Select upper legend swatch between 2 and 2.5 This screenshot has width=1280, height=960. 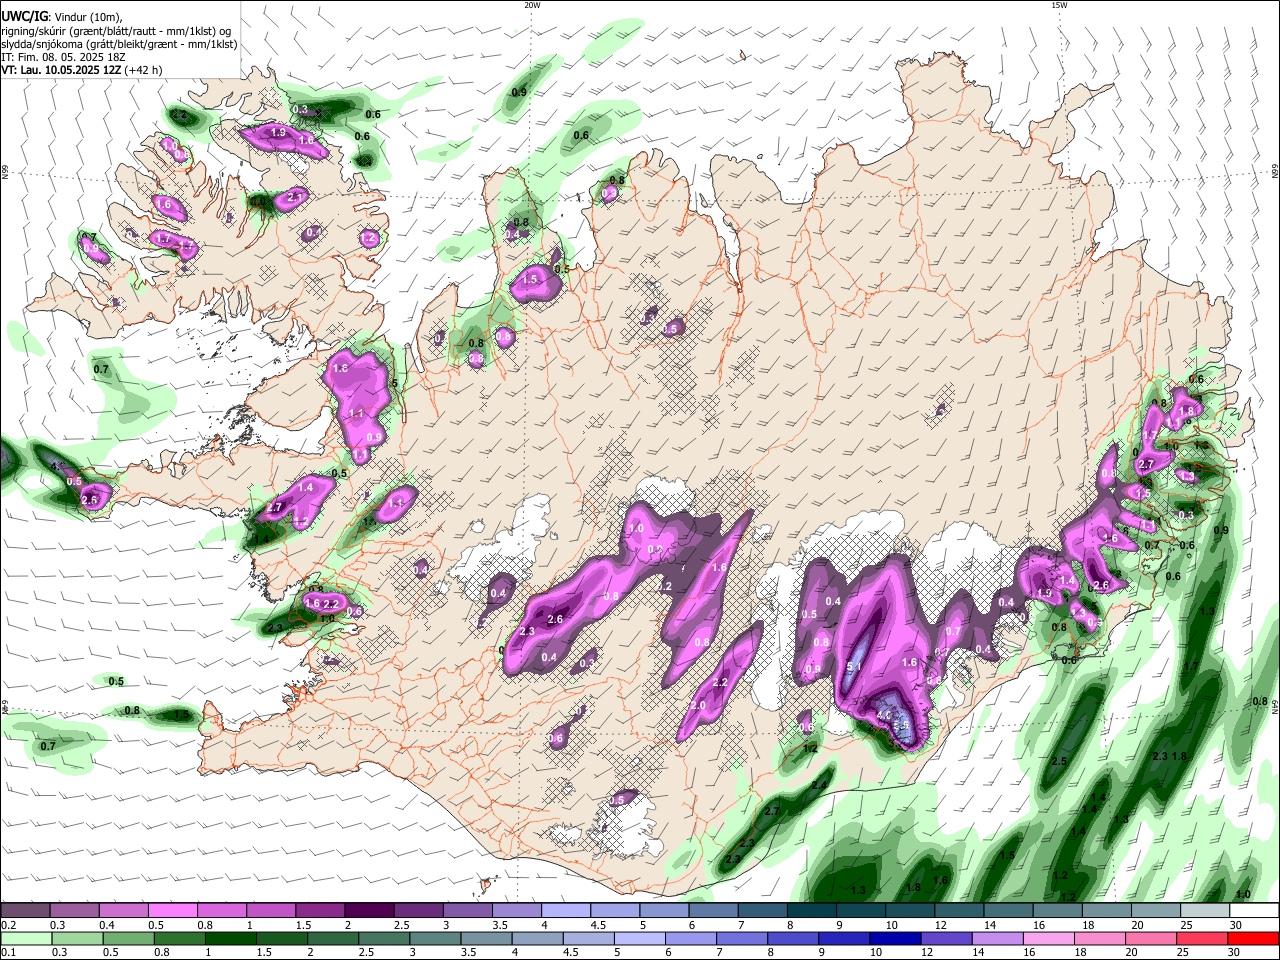[x=369, y=911]
